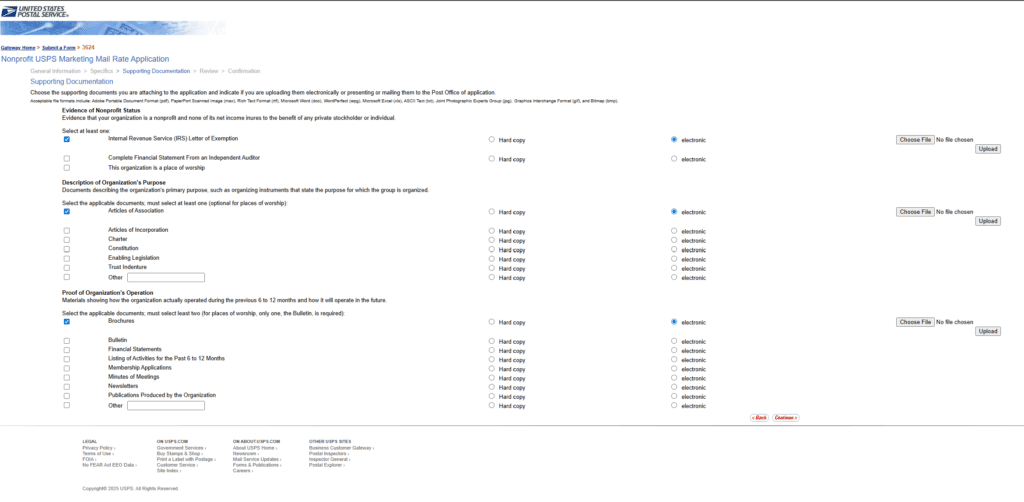Click the Back button
This screenshot has width=1024, height=502.
pyautogui.click(x=759, y=417)
